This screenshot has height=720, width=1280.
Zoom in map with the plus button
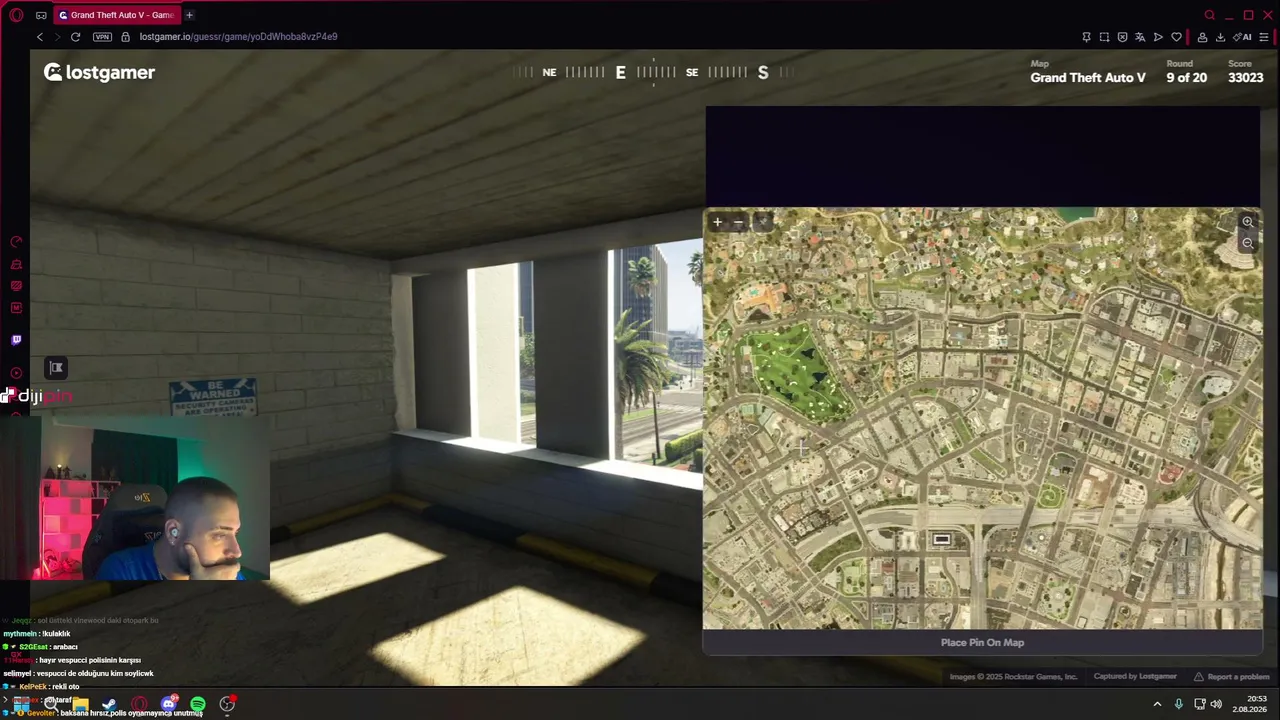(x=717, y=222)
